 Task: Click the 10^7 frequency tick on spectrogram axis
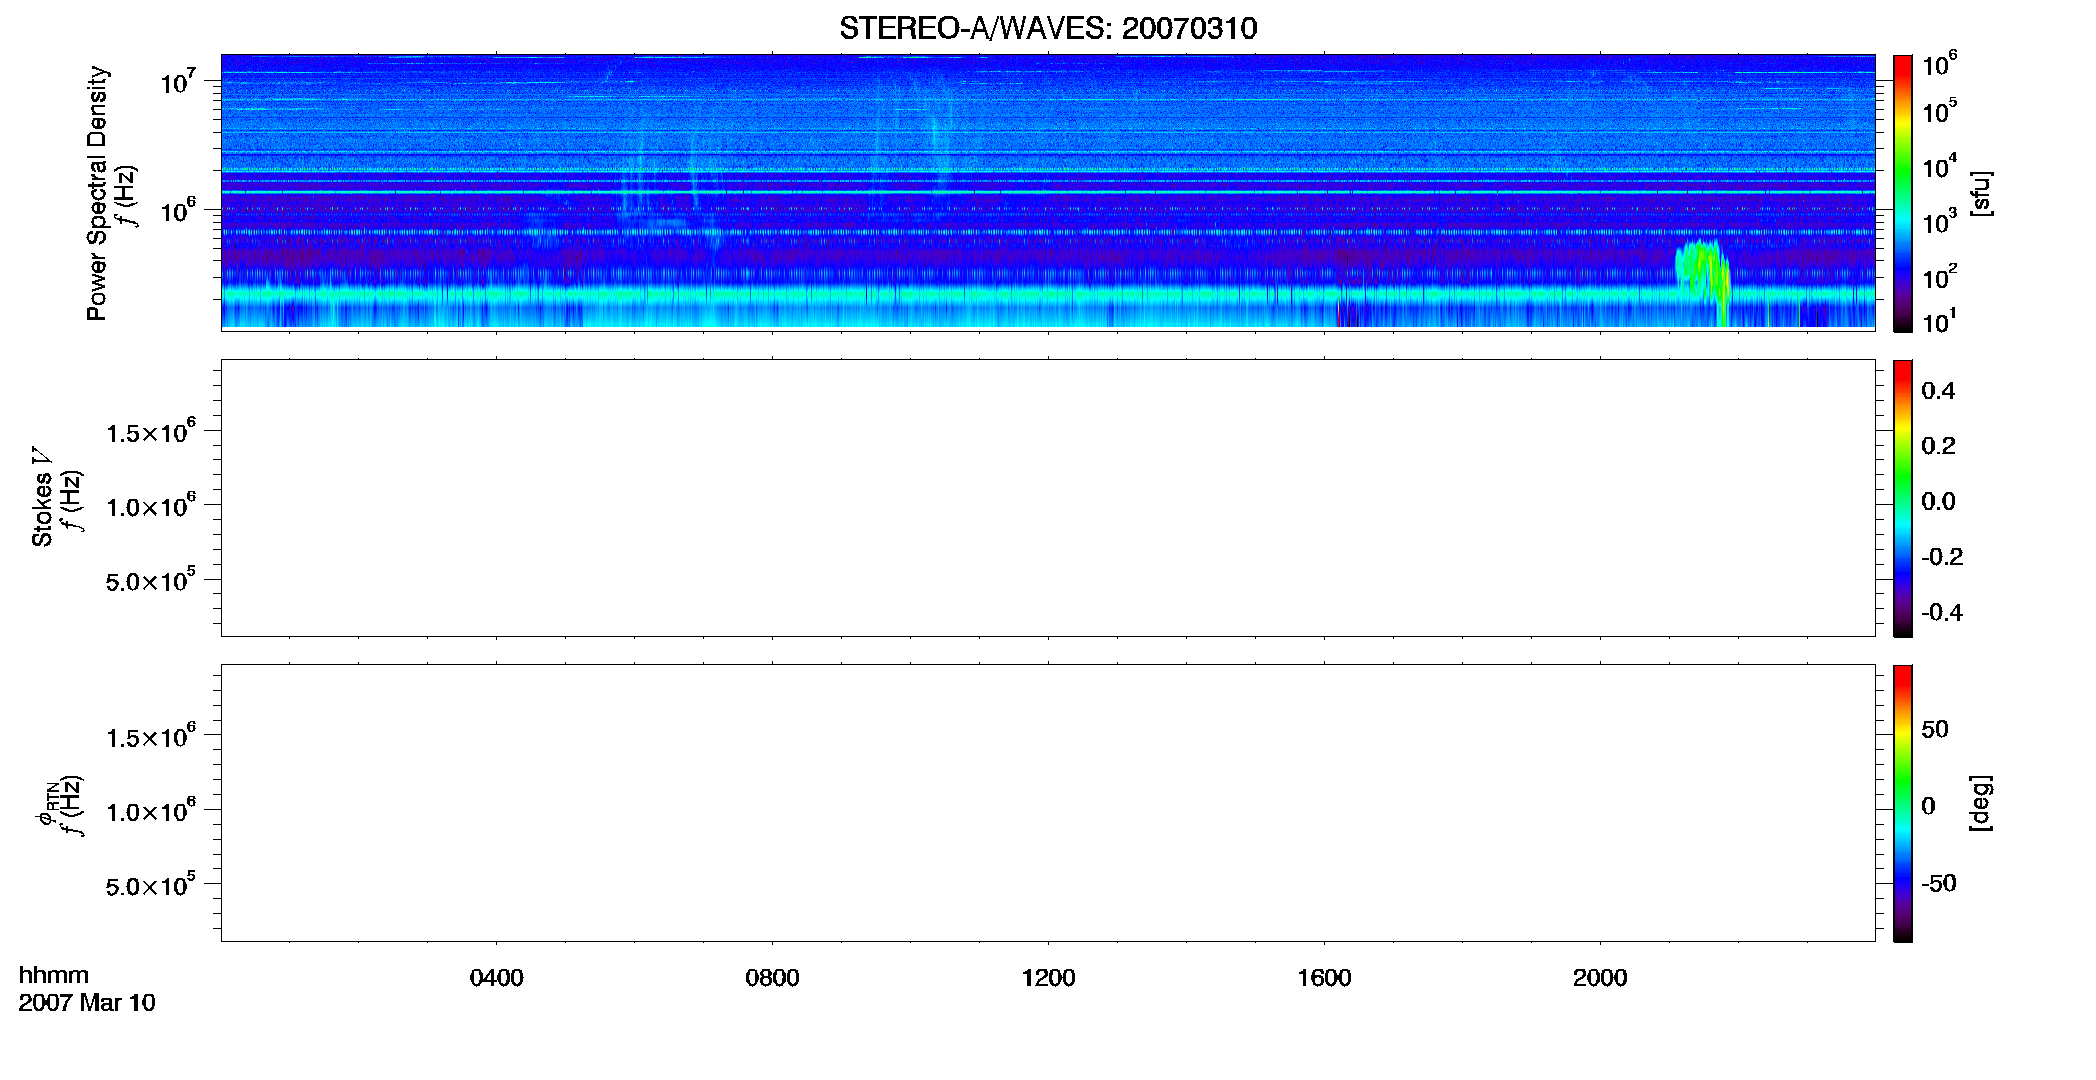[x=178, y=81]
